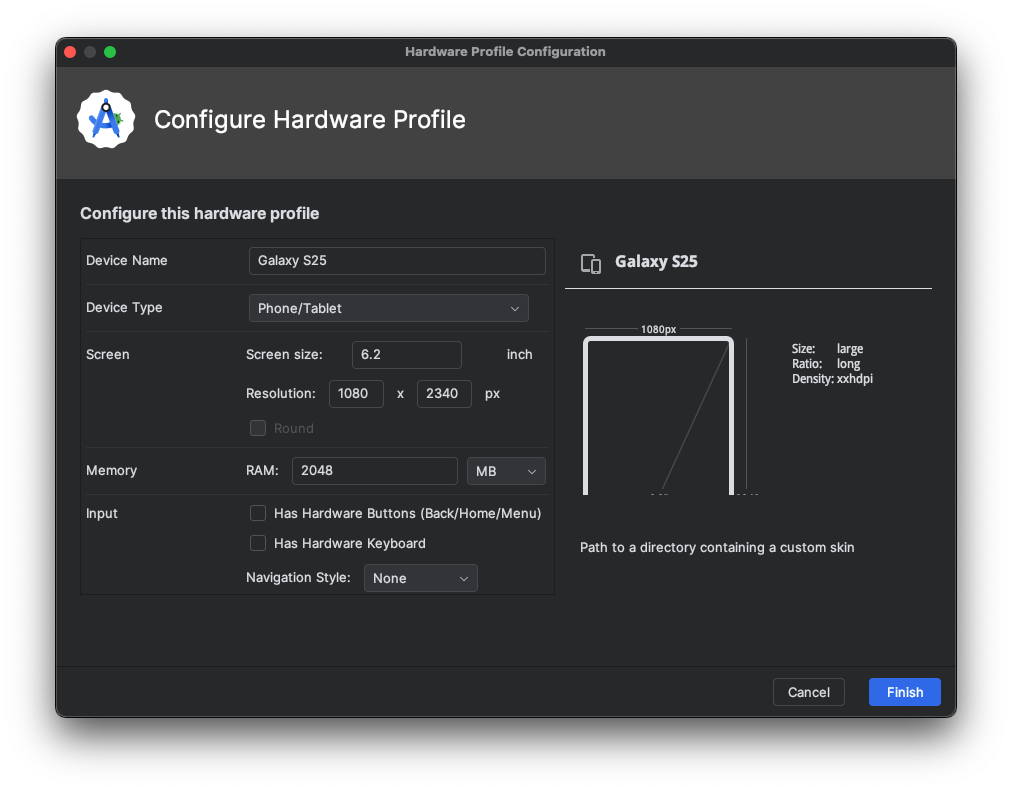Click the 'Configure this hardware profile' heading
This screenshot has height=791, width=1012.
(x=199, y=214)
